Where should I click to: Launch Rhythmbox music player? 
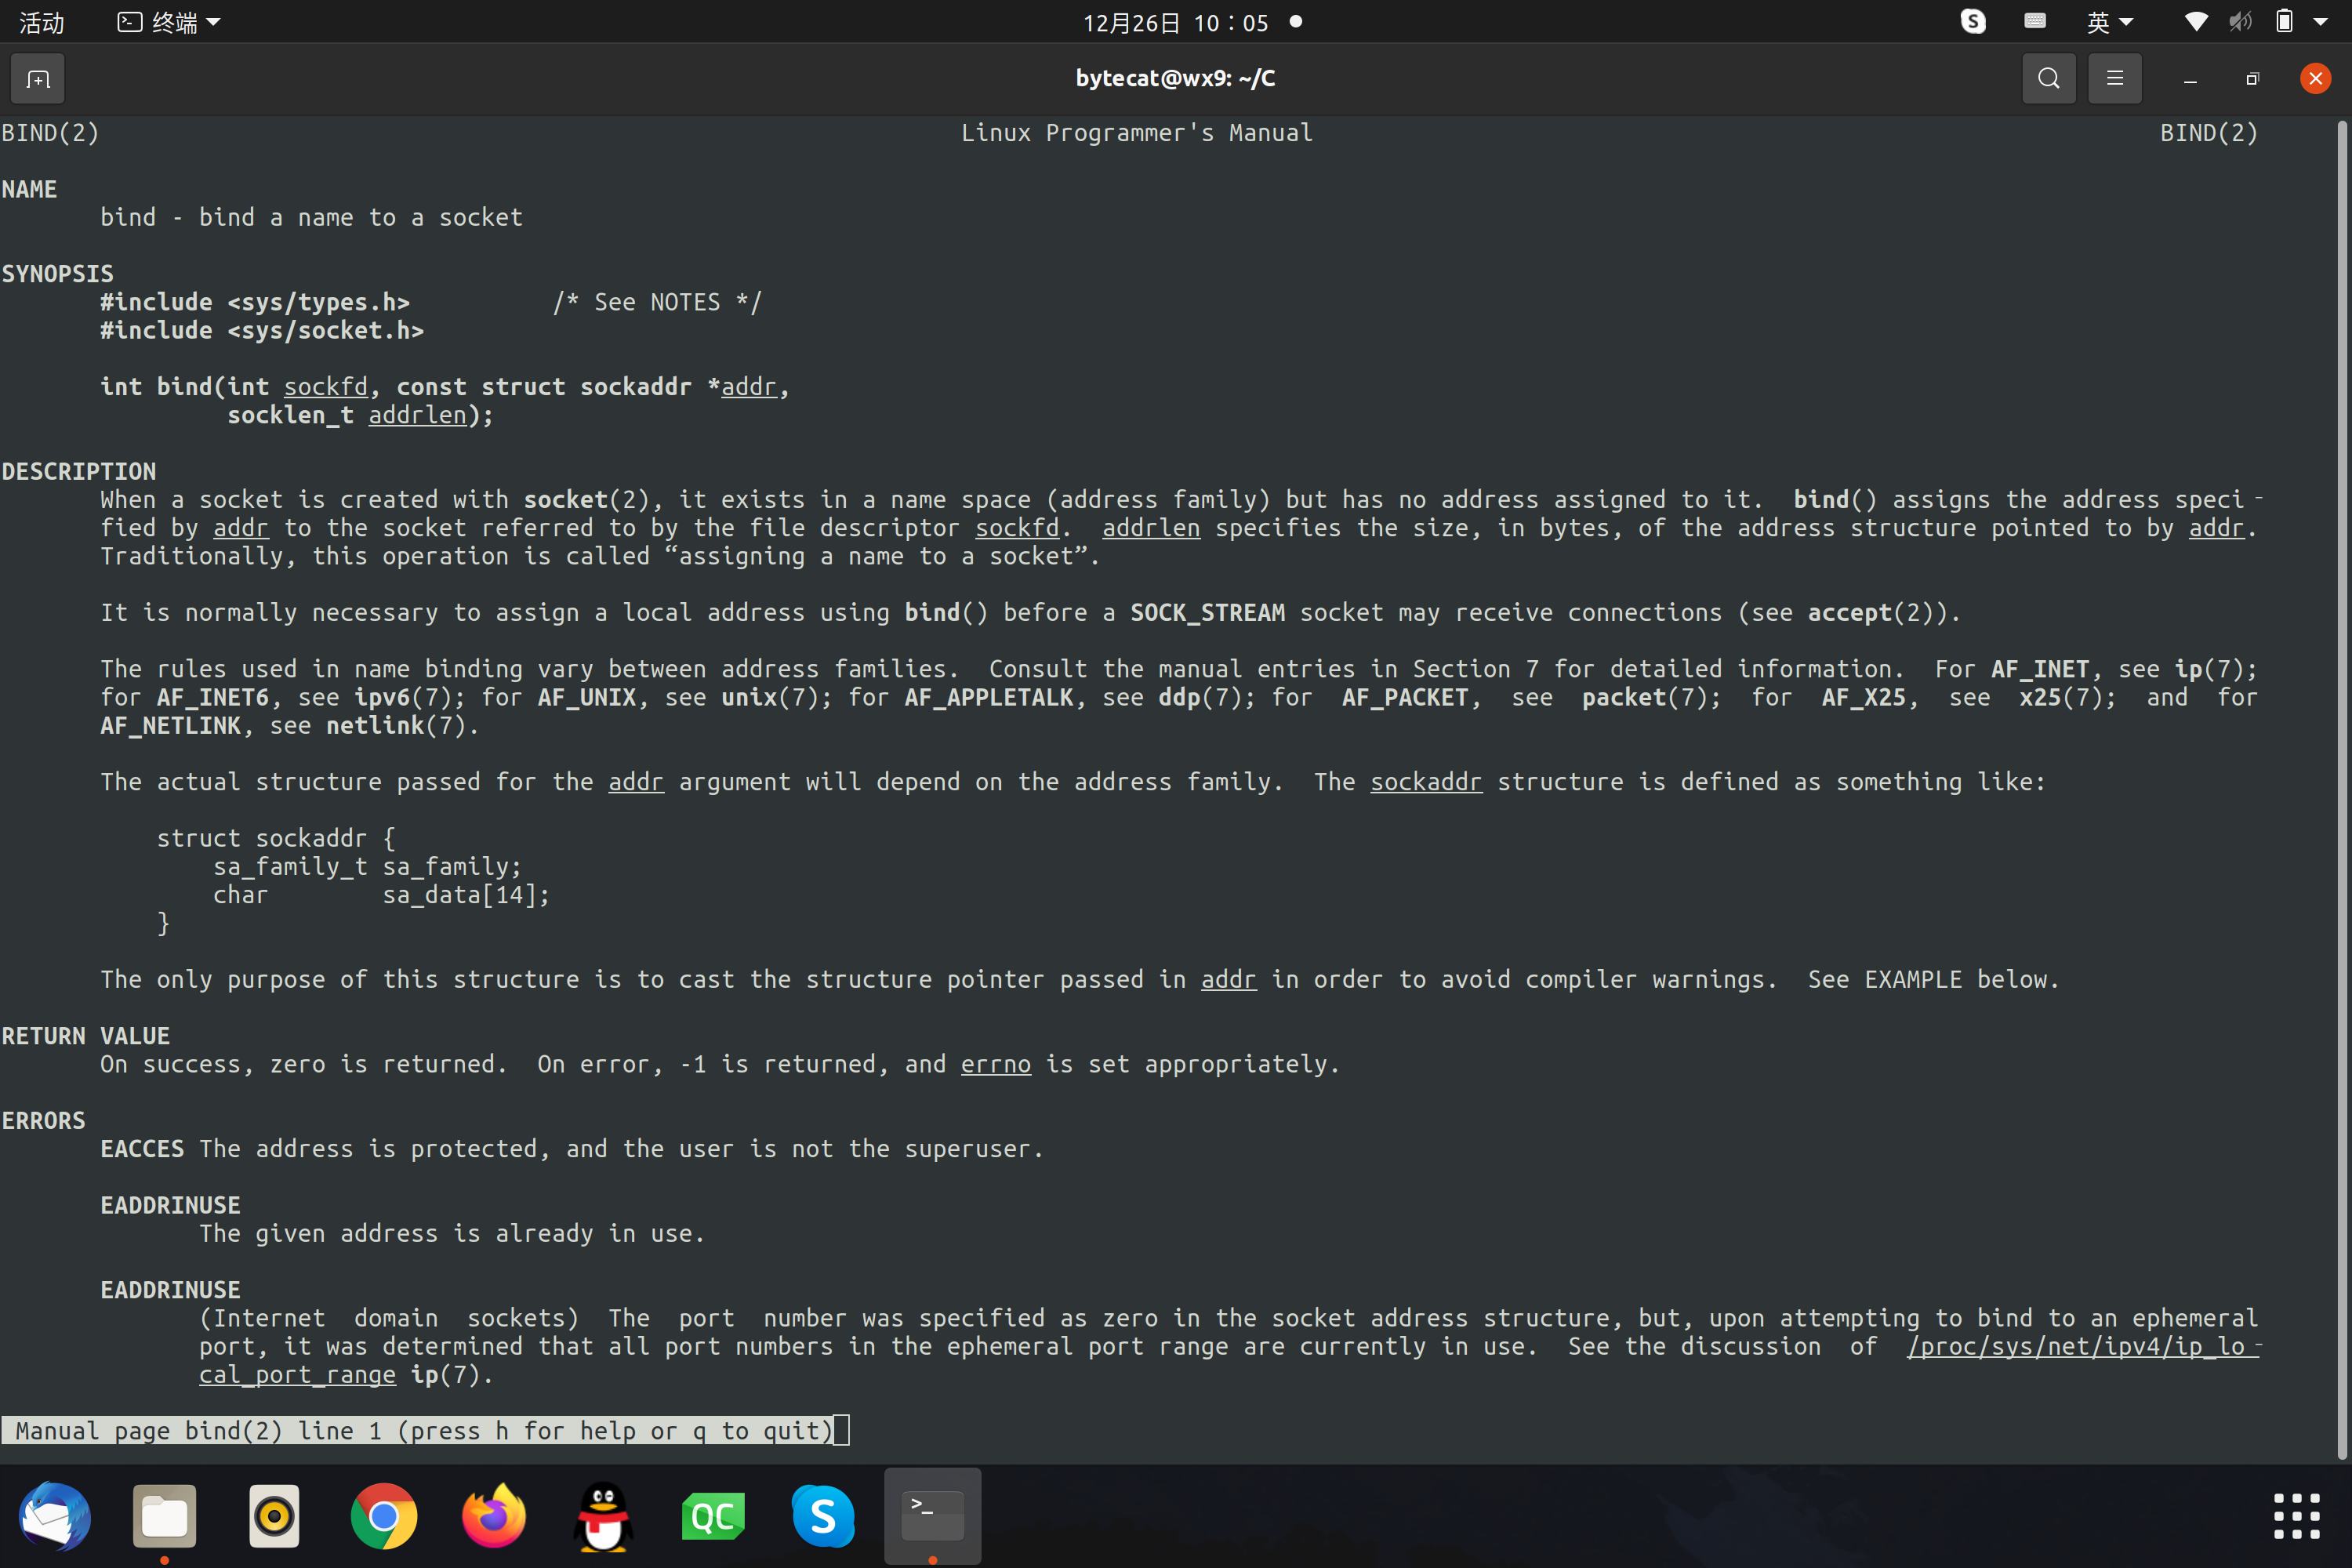tap(274, 1516)
